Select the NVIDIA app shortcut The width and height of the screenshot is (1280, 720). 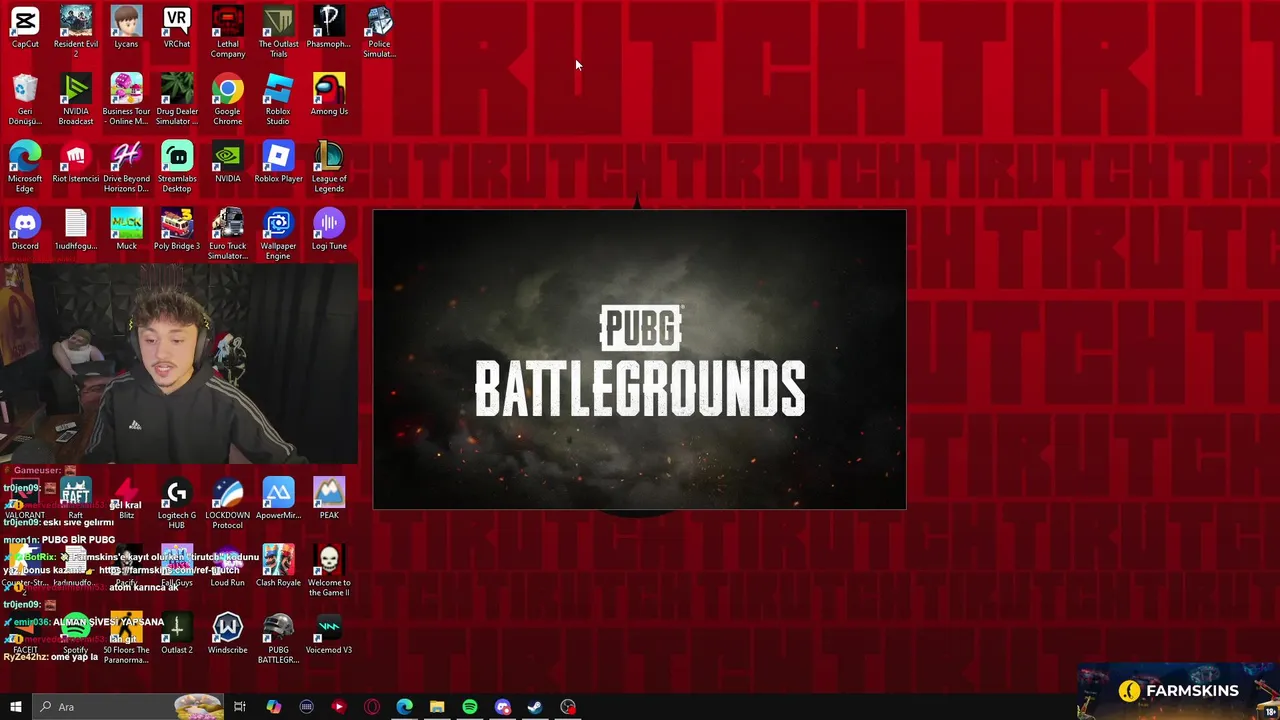click(227, 162)
